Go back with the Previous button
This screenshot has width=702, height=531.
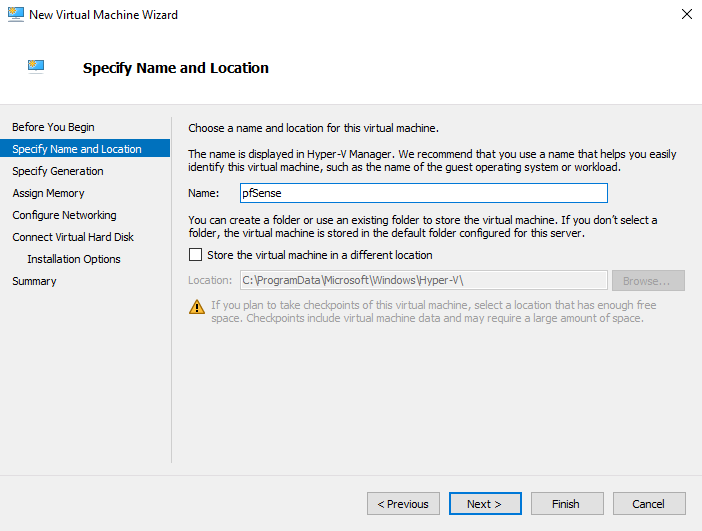404,504
